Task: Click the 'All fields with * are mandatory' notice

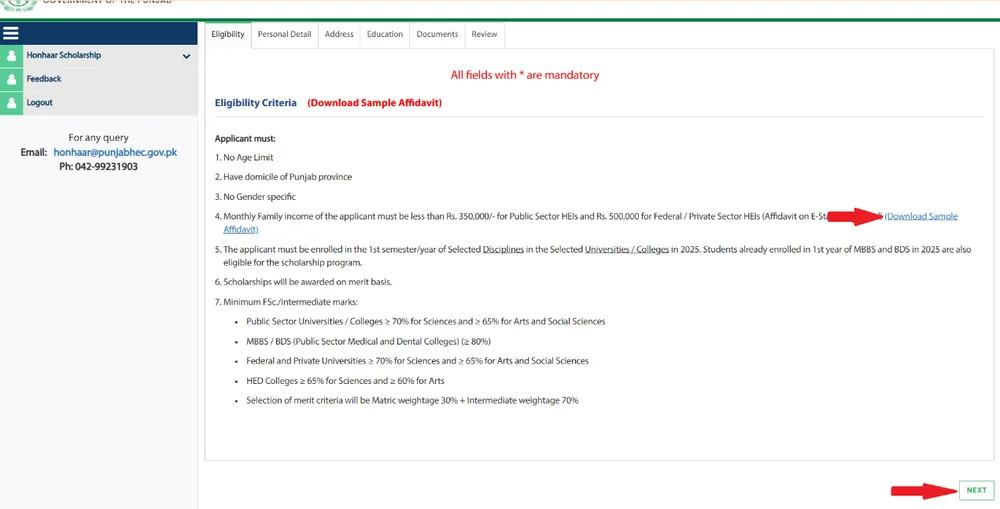Action: pyautogui.click(x=525, y=75)
